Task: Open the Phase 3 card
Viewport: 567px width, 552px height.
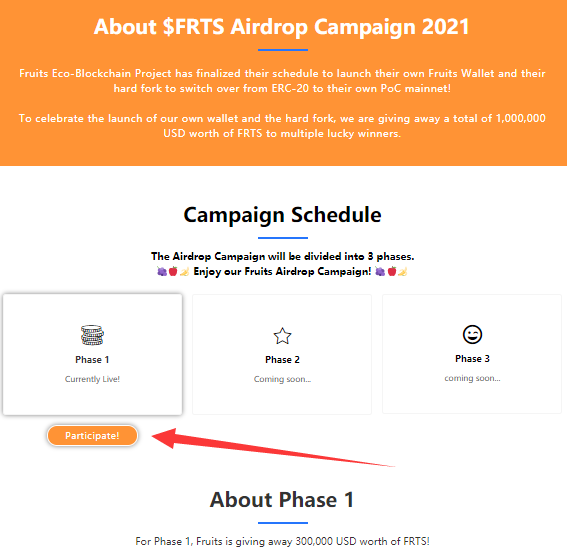Action: click(x=472, y=354)
